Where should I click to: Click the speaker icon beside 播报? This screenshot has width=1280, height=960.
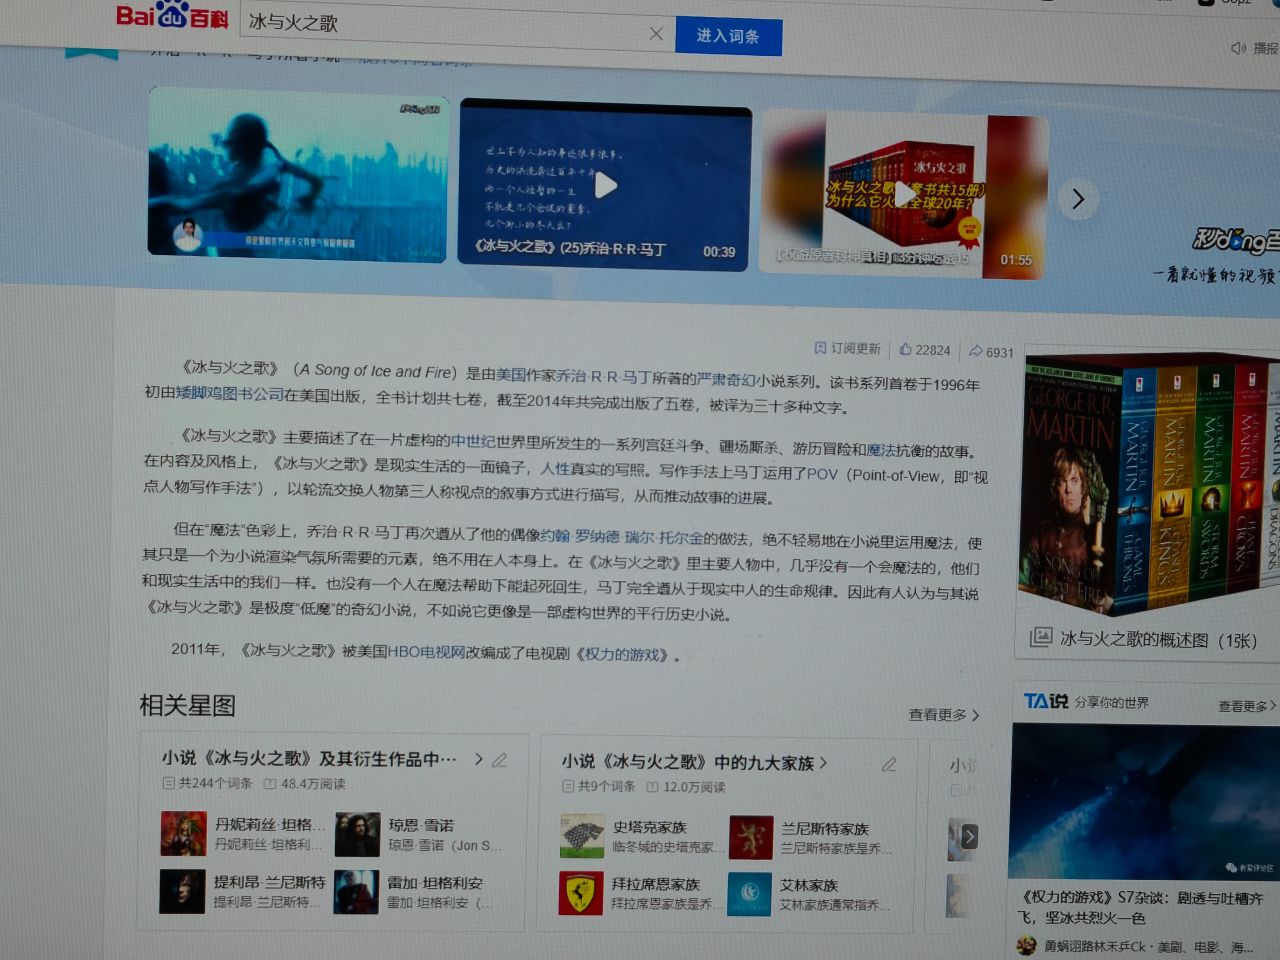[x=1238, y=48]
